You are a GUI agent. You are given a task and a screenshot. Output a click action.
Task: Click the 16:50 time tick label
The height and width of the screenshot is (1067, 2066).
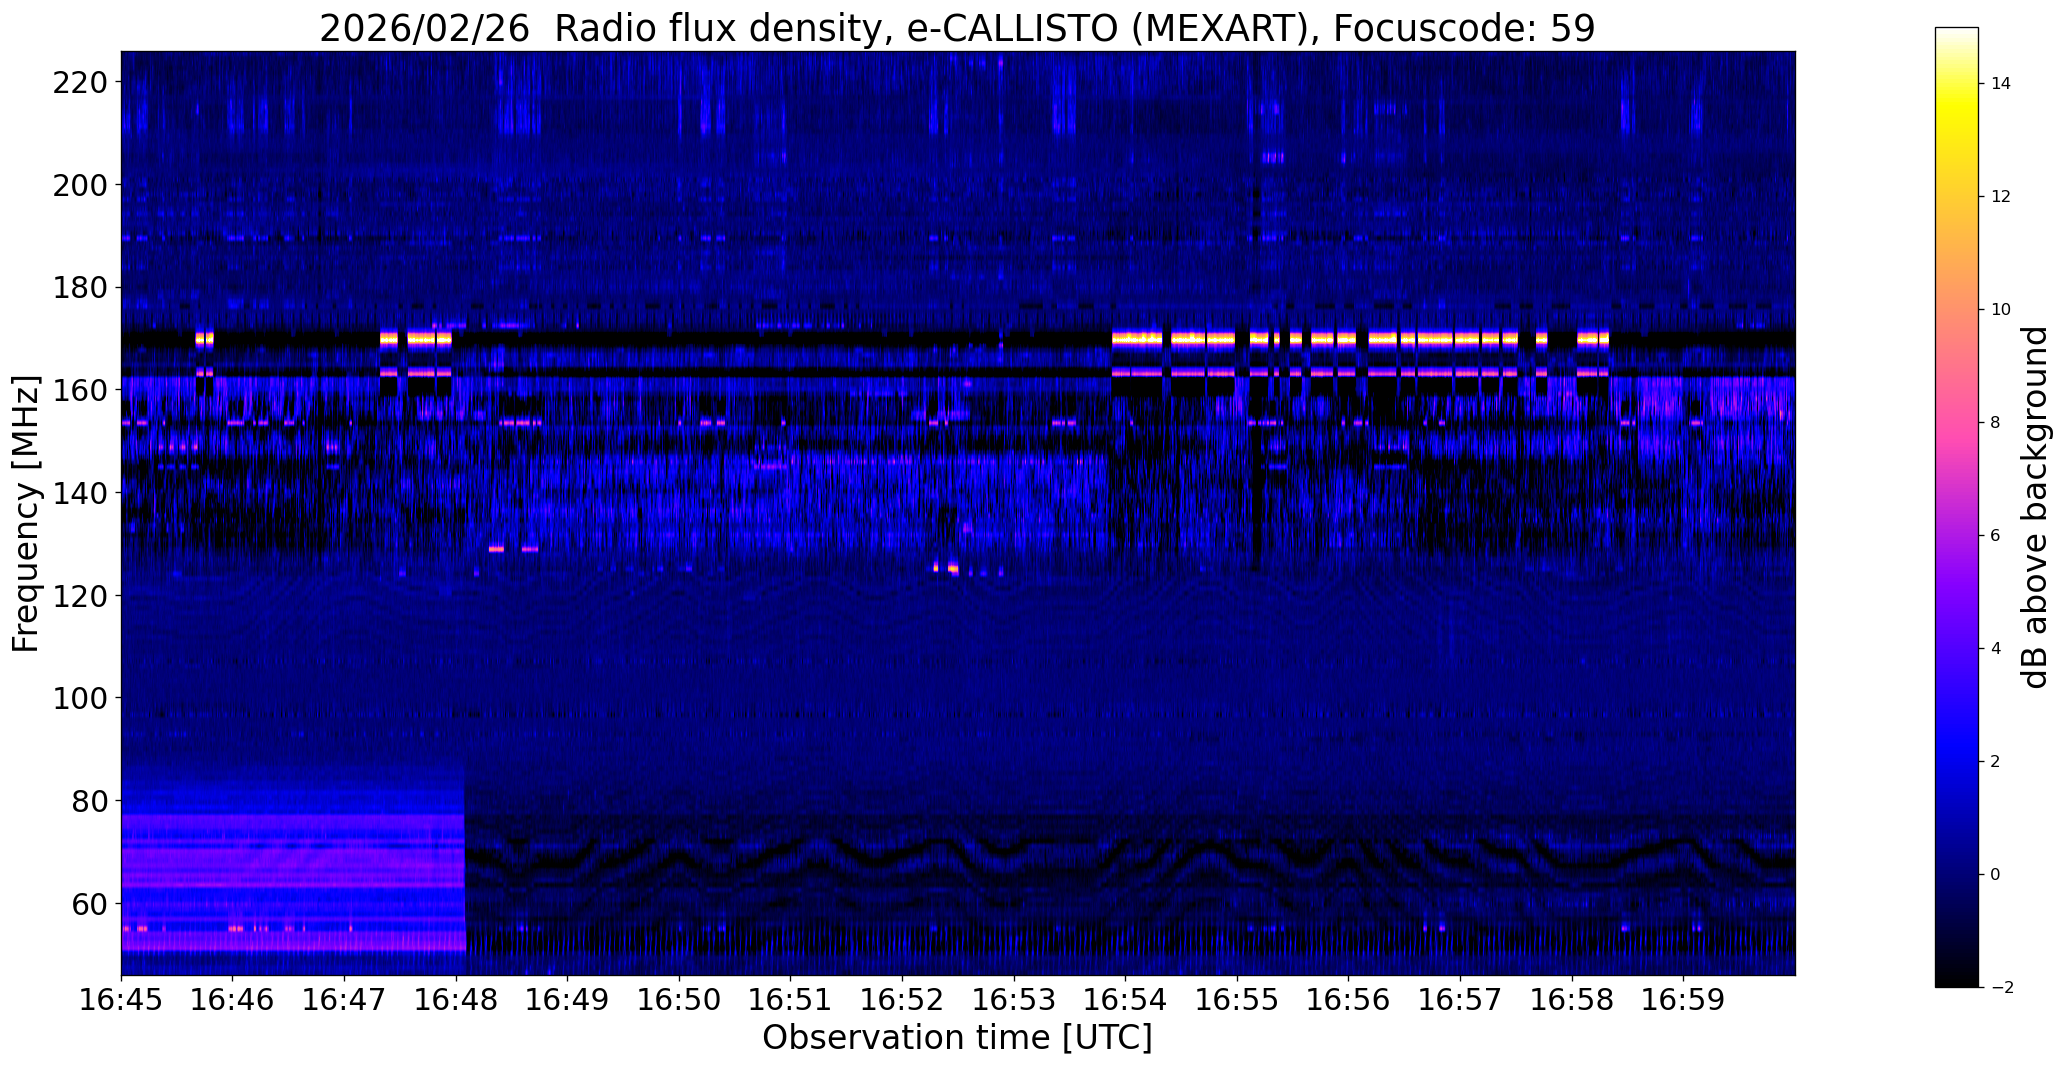(680, 1000)
